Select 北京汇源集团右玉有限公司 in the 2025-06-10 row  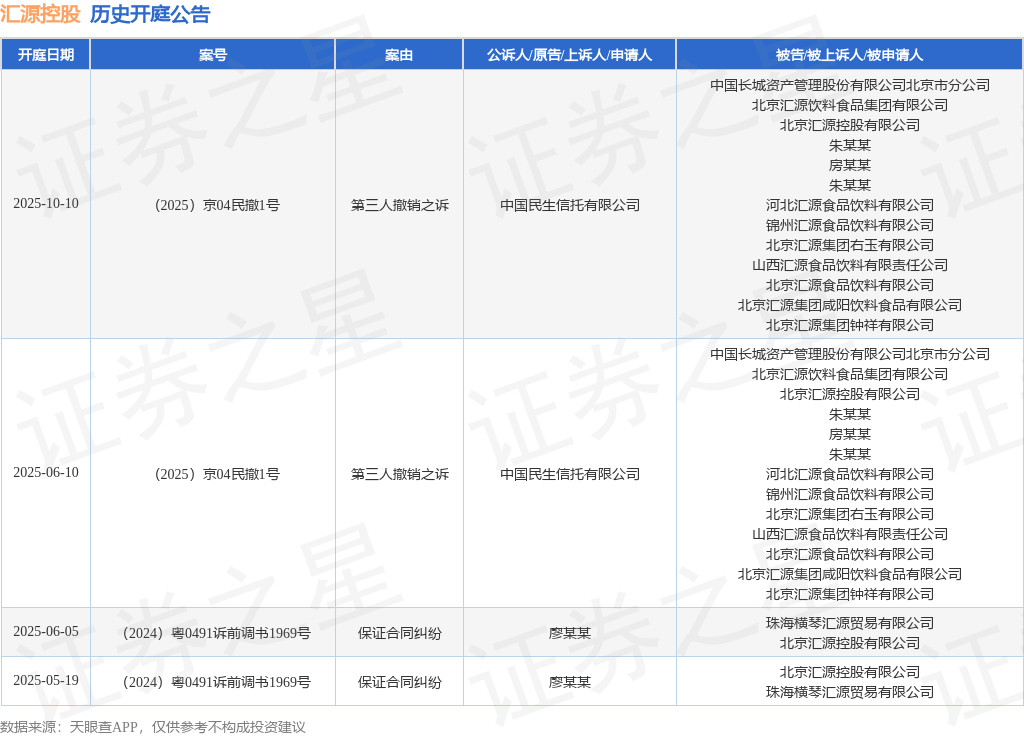tap(850, 514)
